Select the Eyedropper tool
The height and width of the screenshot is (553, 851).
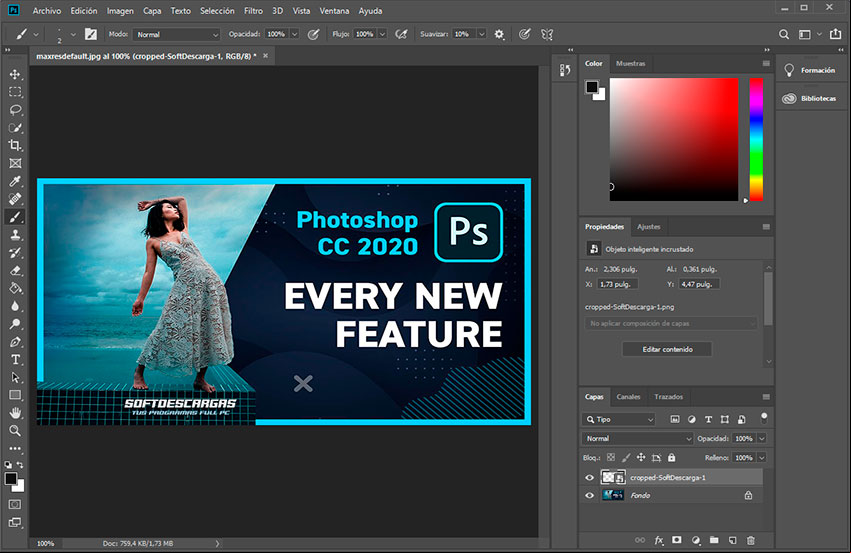pos(15,181)
